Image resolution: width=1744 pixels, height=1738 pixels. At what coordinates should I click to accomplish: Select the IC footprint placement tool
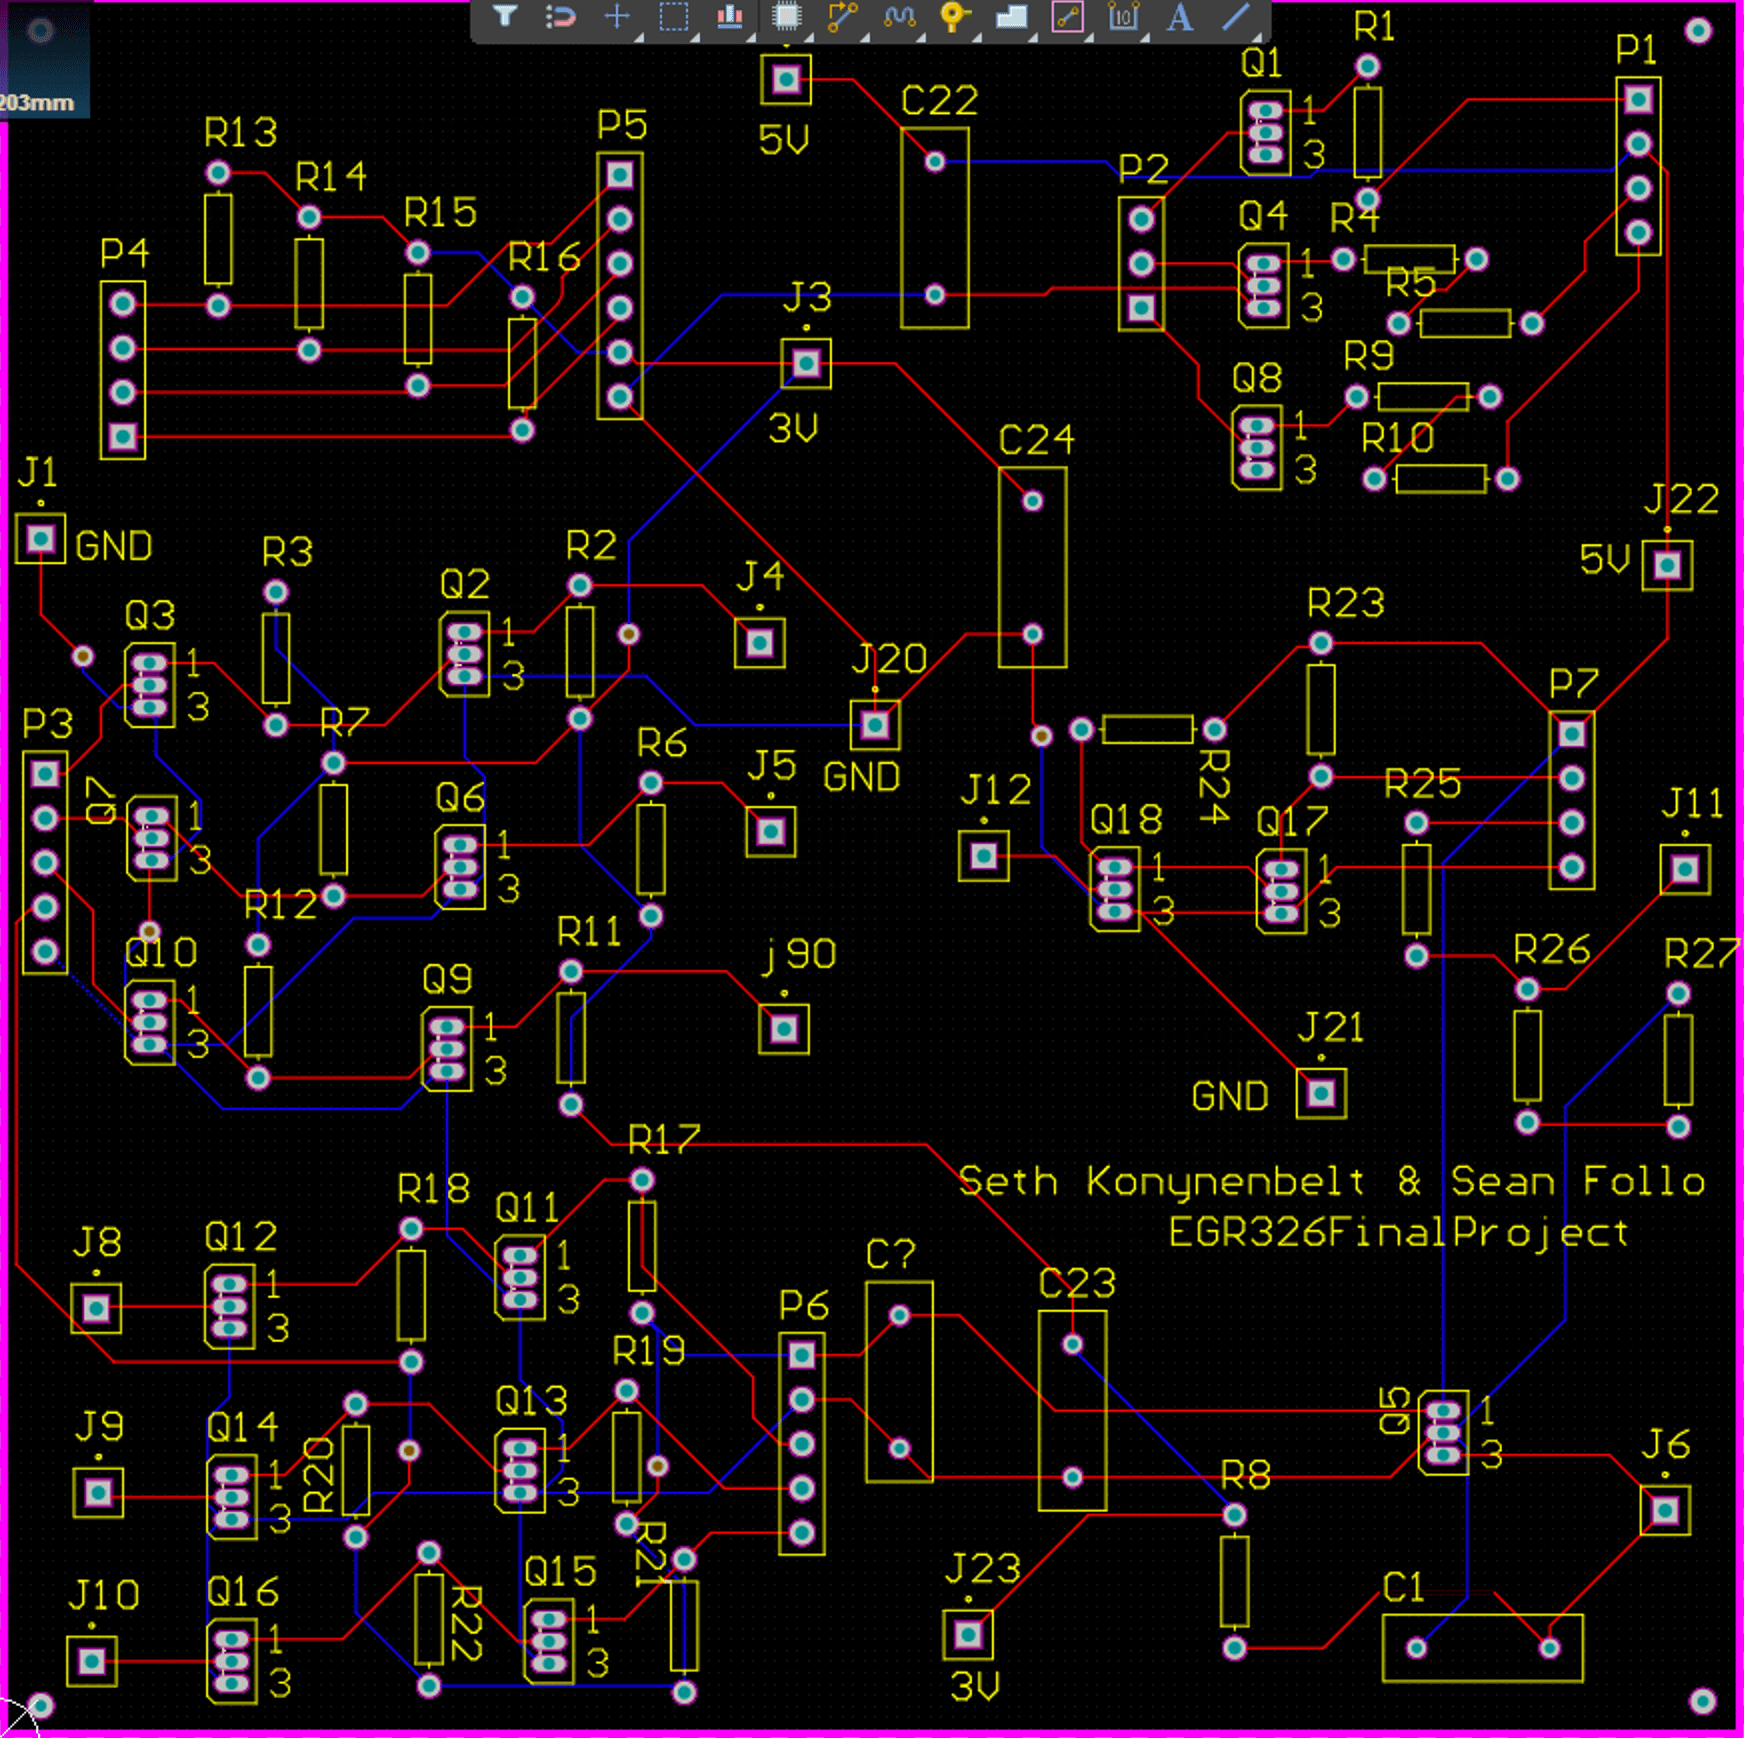tap(787, 17)
